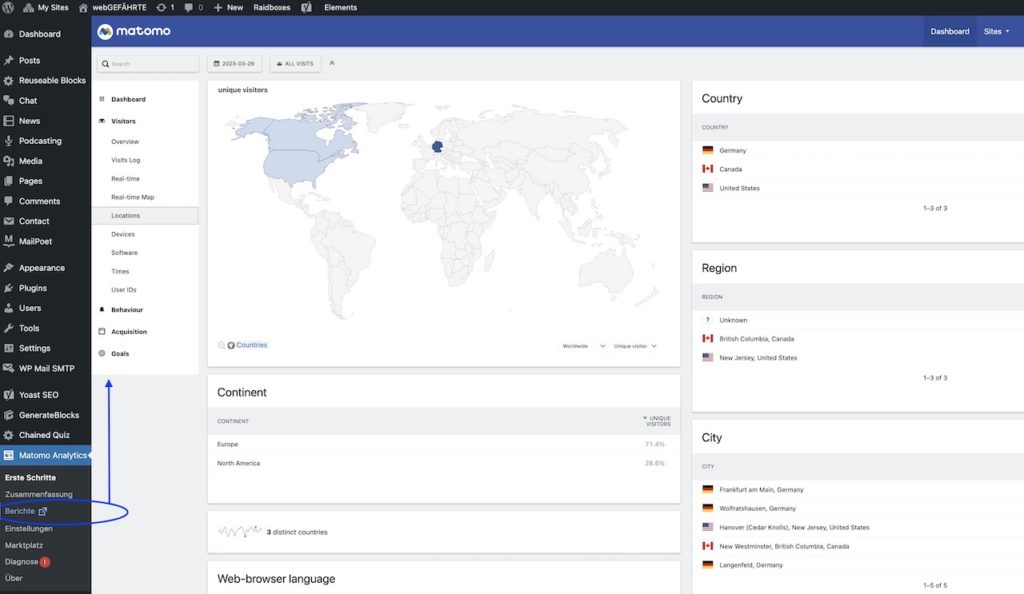The image size is (1024, 594).
Task: Click the Pages sidebar icon
Action: [x=8, y=181]
